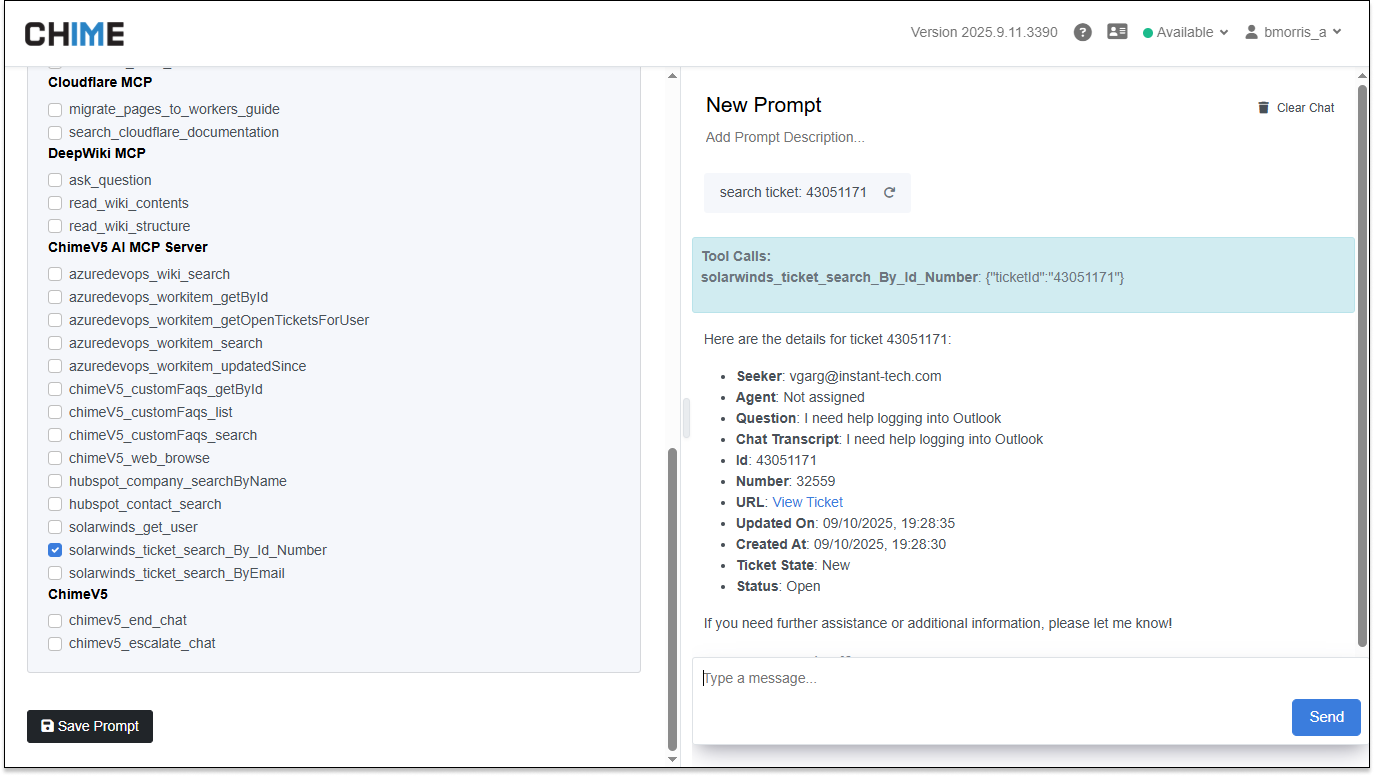
Task: Click the chat panel scrollbar thumb
Action: tap(1362, 365)
